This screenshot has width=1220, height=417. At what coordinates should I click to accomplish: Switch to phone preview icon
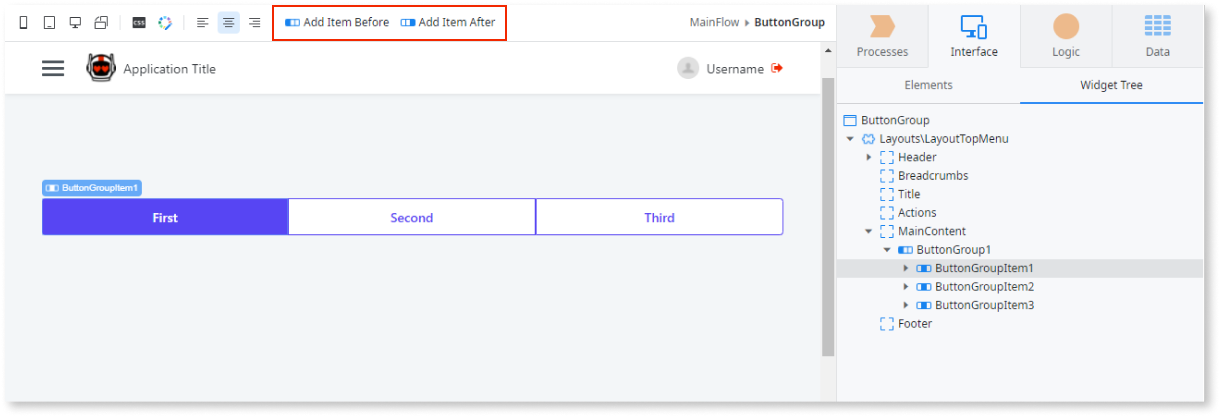click(24, 22)
